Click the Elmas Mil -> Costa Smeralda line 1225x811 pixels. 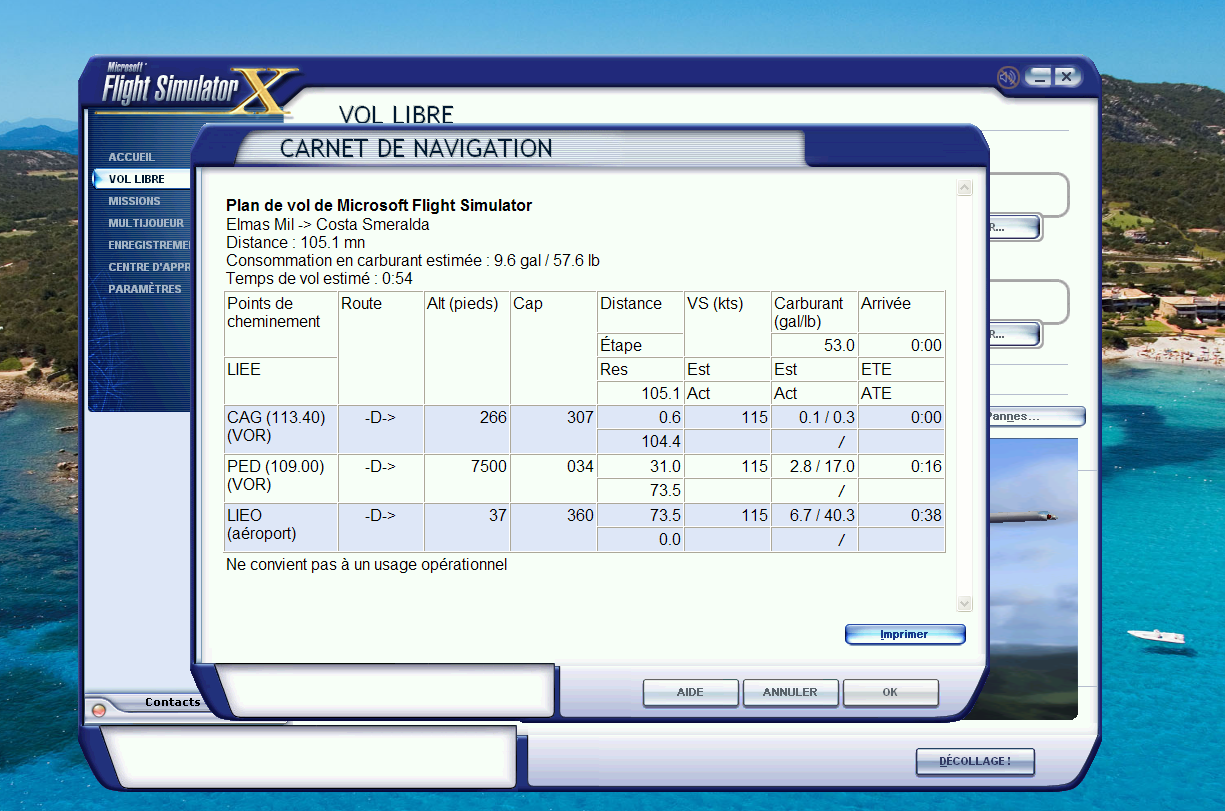click(328, 224)
